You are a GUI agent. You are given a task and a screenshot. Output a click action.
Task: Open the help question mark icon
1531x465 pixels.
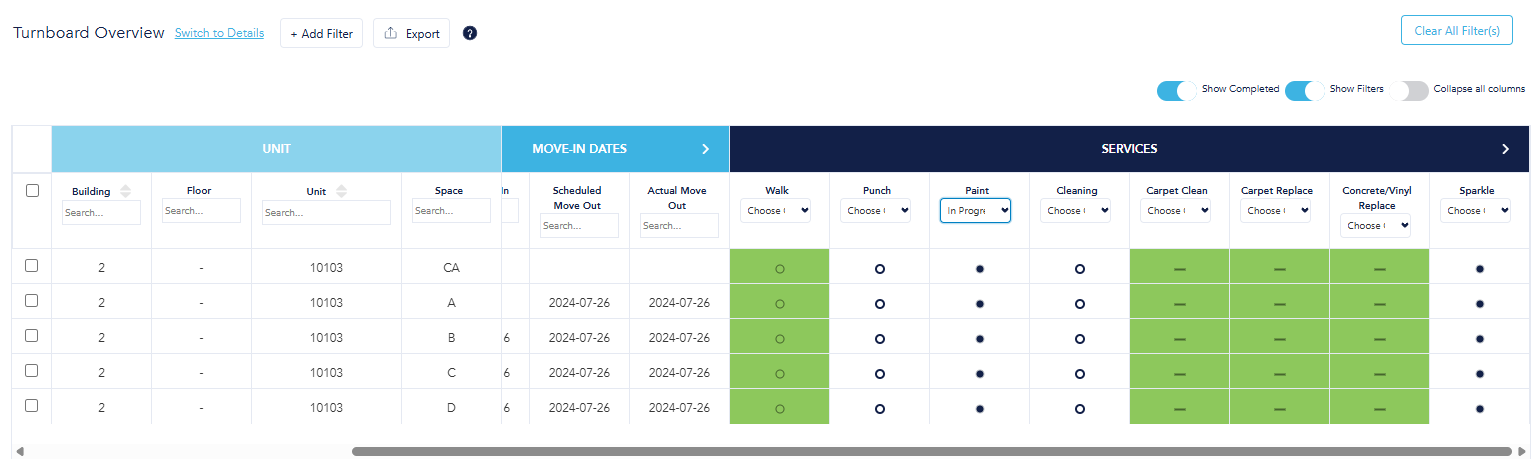tap(470, 33)
